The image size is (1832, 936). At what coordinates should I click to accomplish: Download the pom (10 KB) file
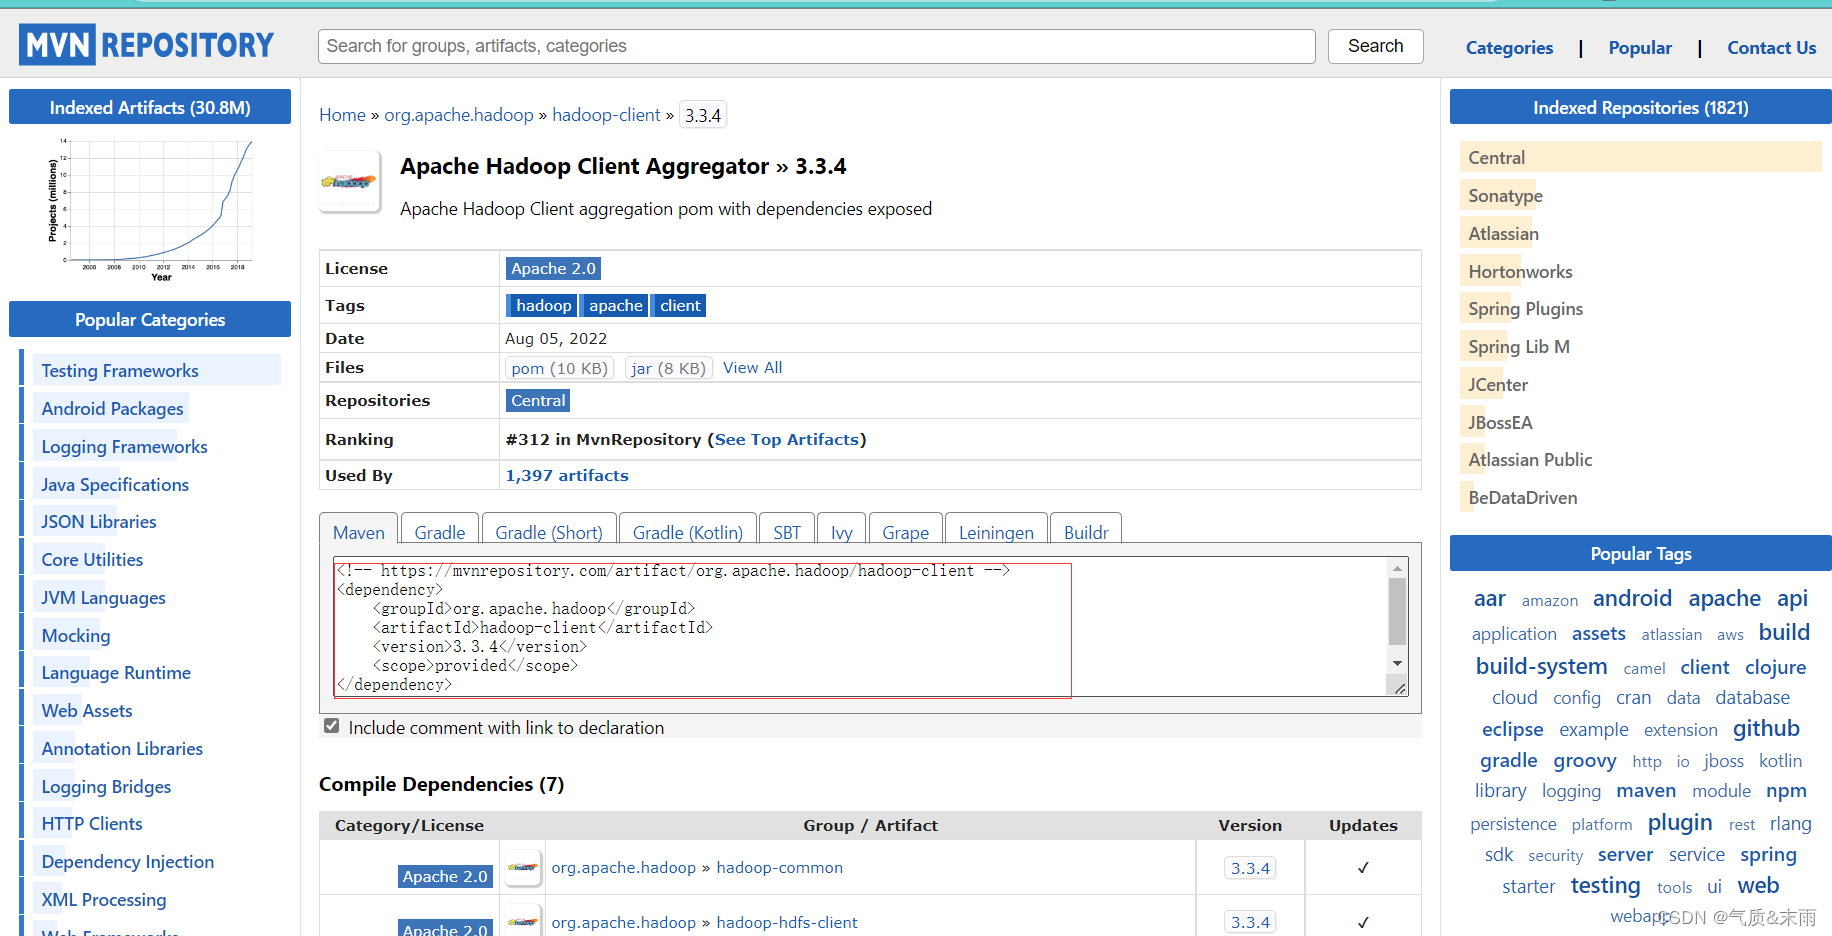point(559,368)
